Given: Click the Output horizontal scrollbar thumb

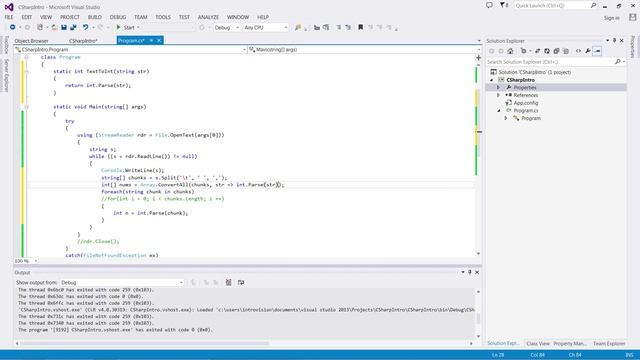Looking at the screenshot, I should [x=145, y=344].
